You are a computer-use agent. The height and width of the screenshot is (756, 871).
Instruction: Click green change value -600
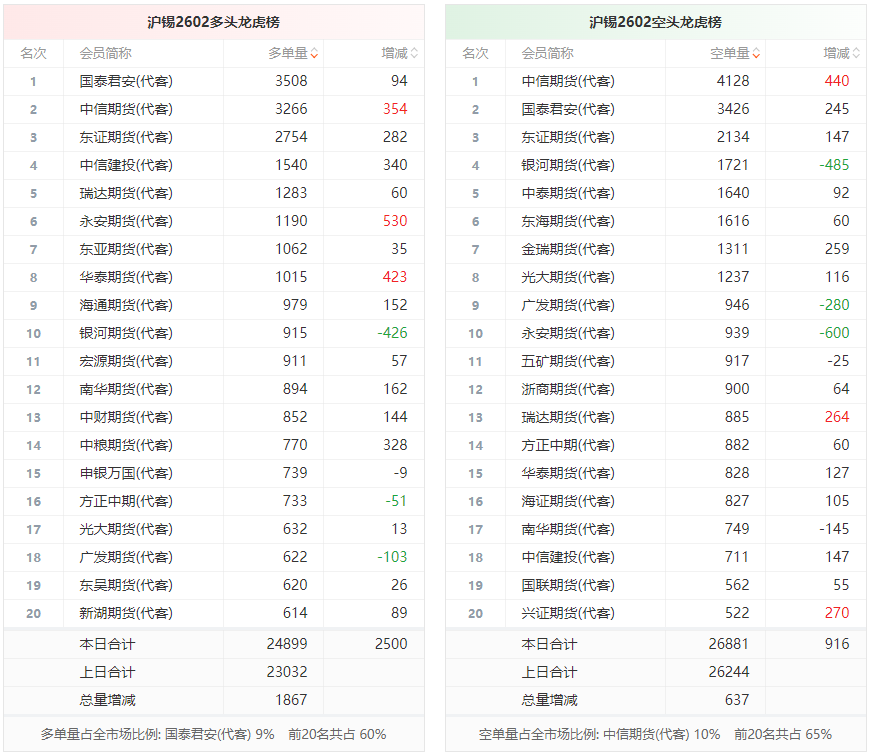click(x=834, y=333)
